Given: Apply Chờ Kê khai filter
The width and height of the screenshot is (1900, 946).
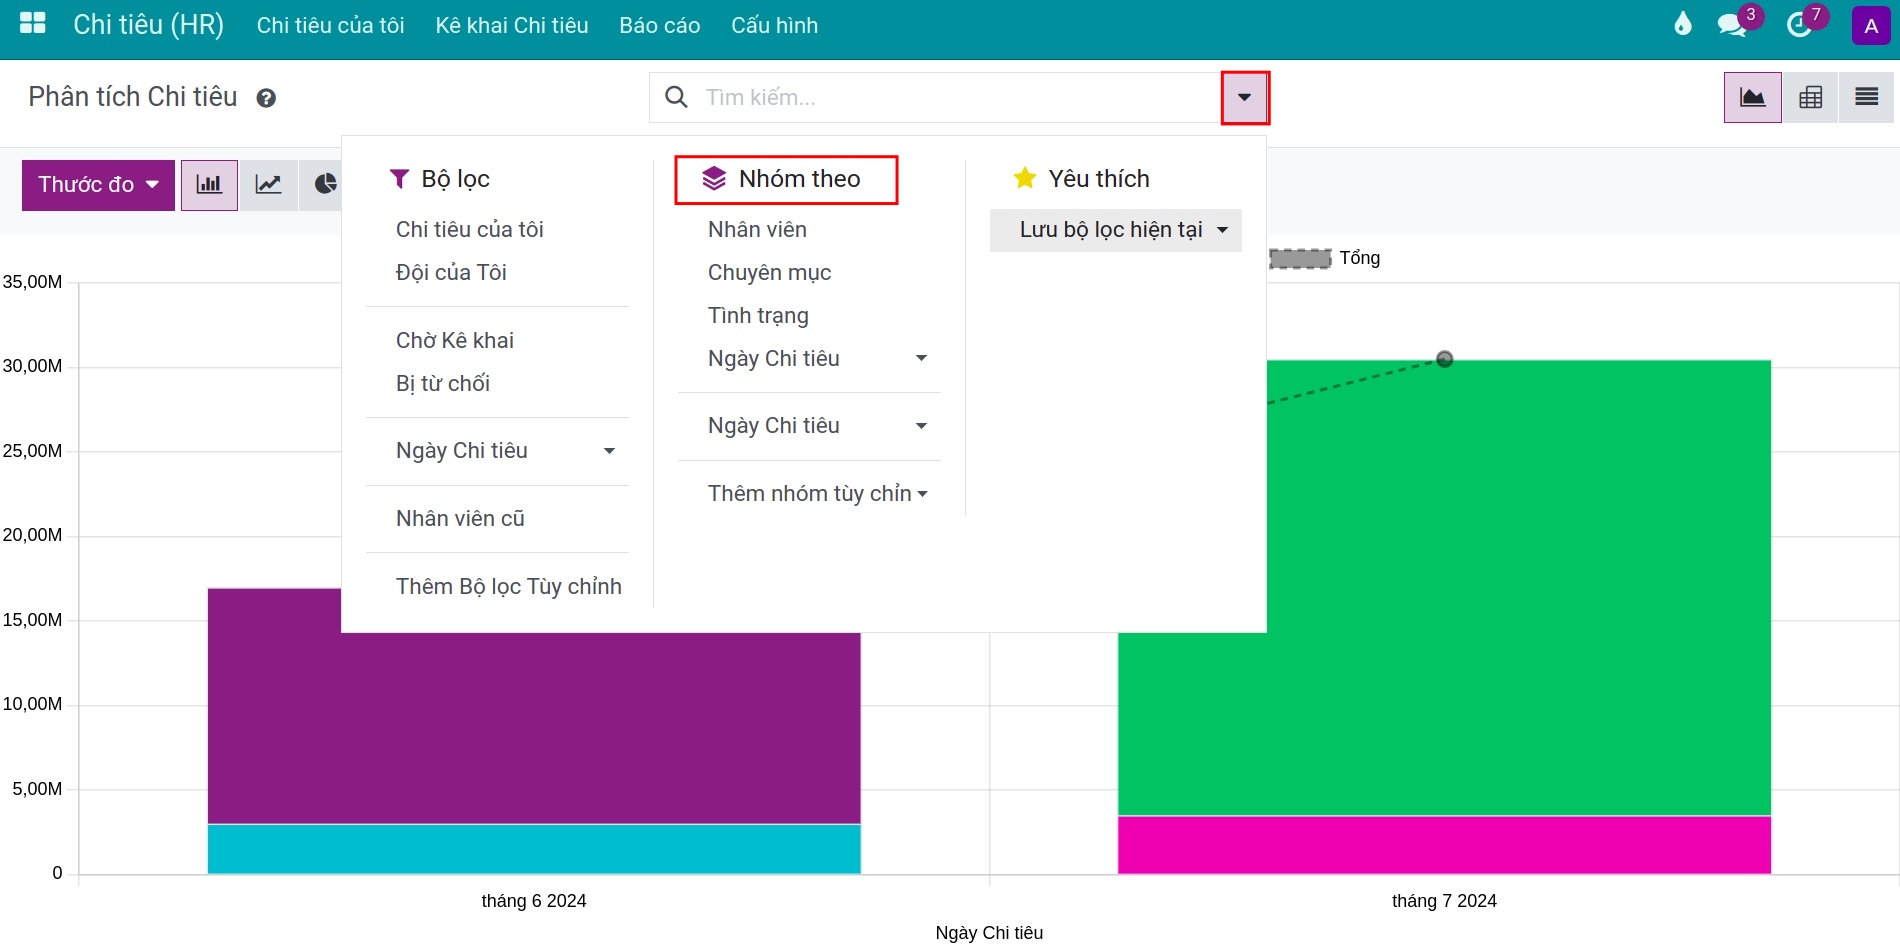Looking at the screenshot, I should pos(455,341).
